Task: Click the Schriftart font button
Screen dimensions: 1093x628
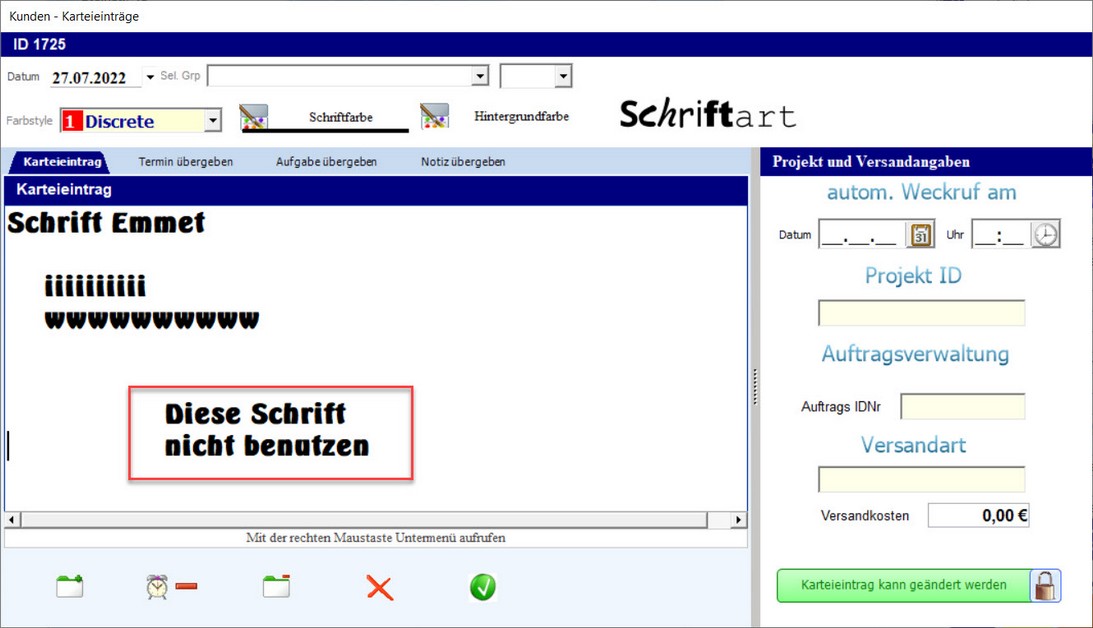Action: 707,115
